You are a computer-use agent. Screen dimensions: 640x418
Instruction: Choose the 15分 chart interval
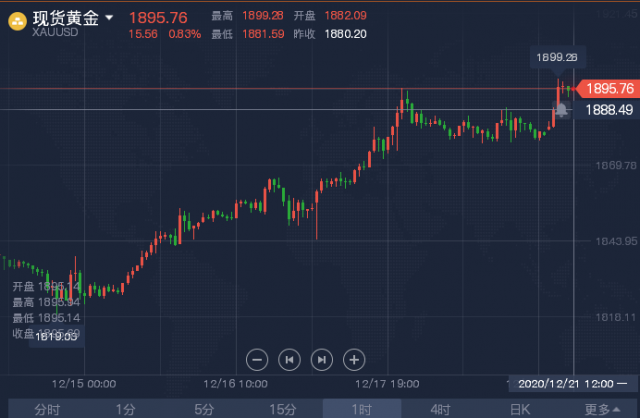283,409
